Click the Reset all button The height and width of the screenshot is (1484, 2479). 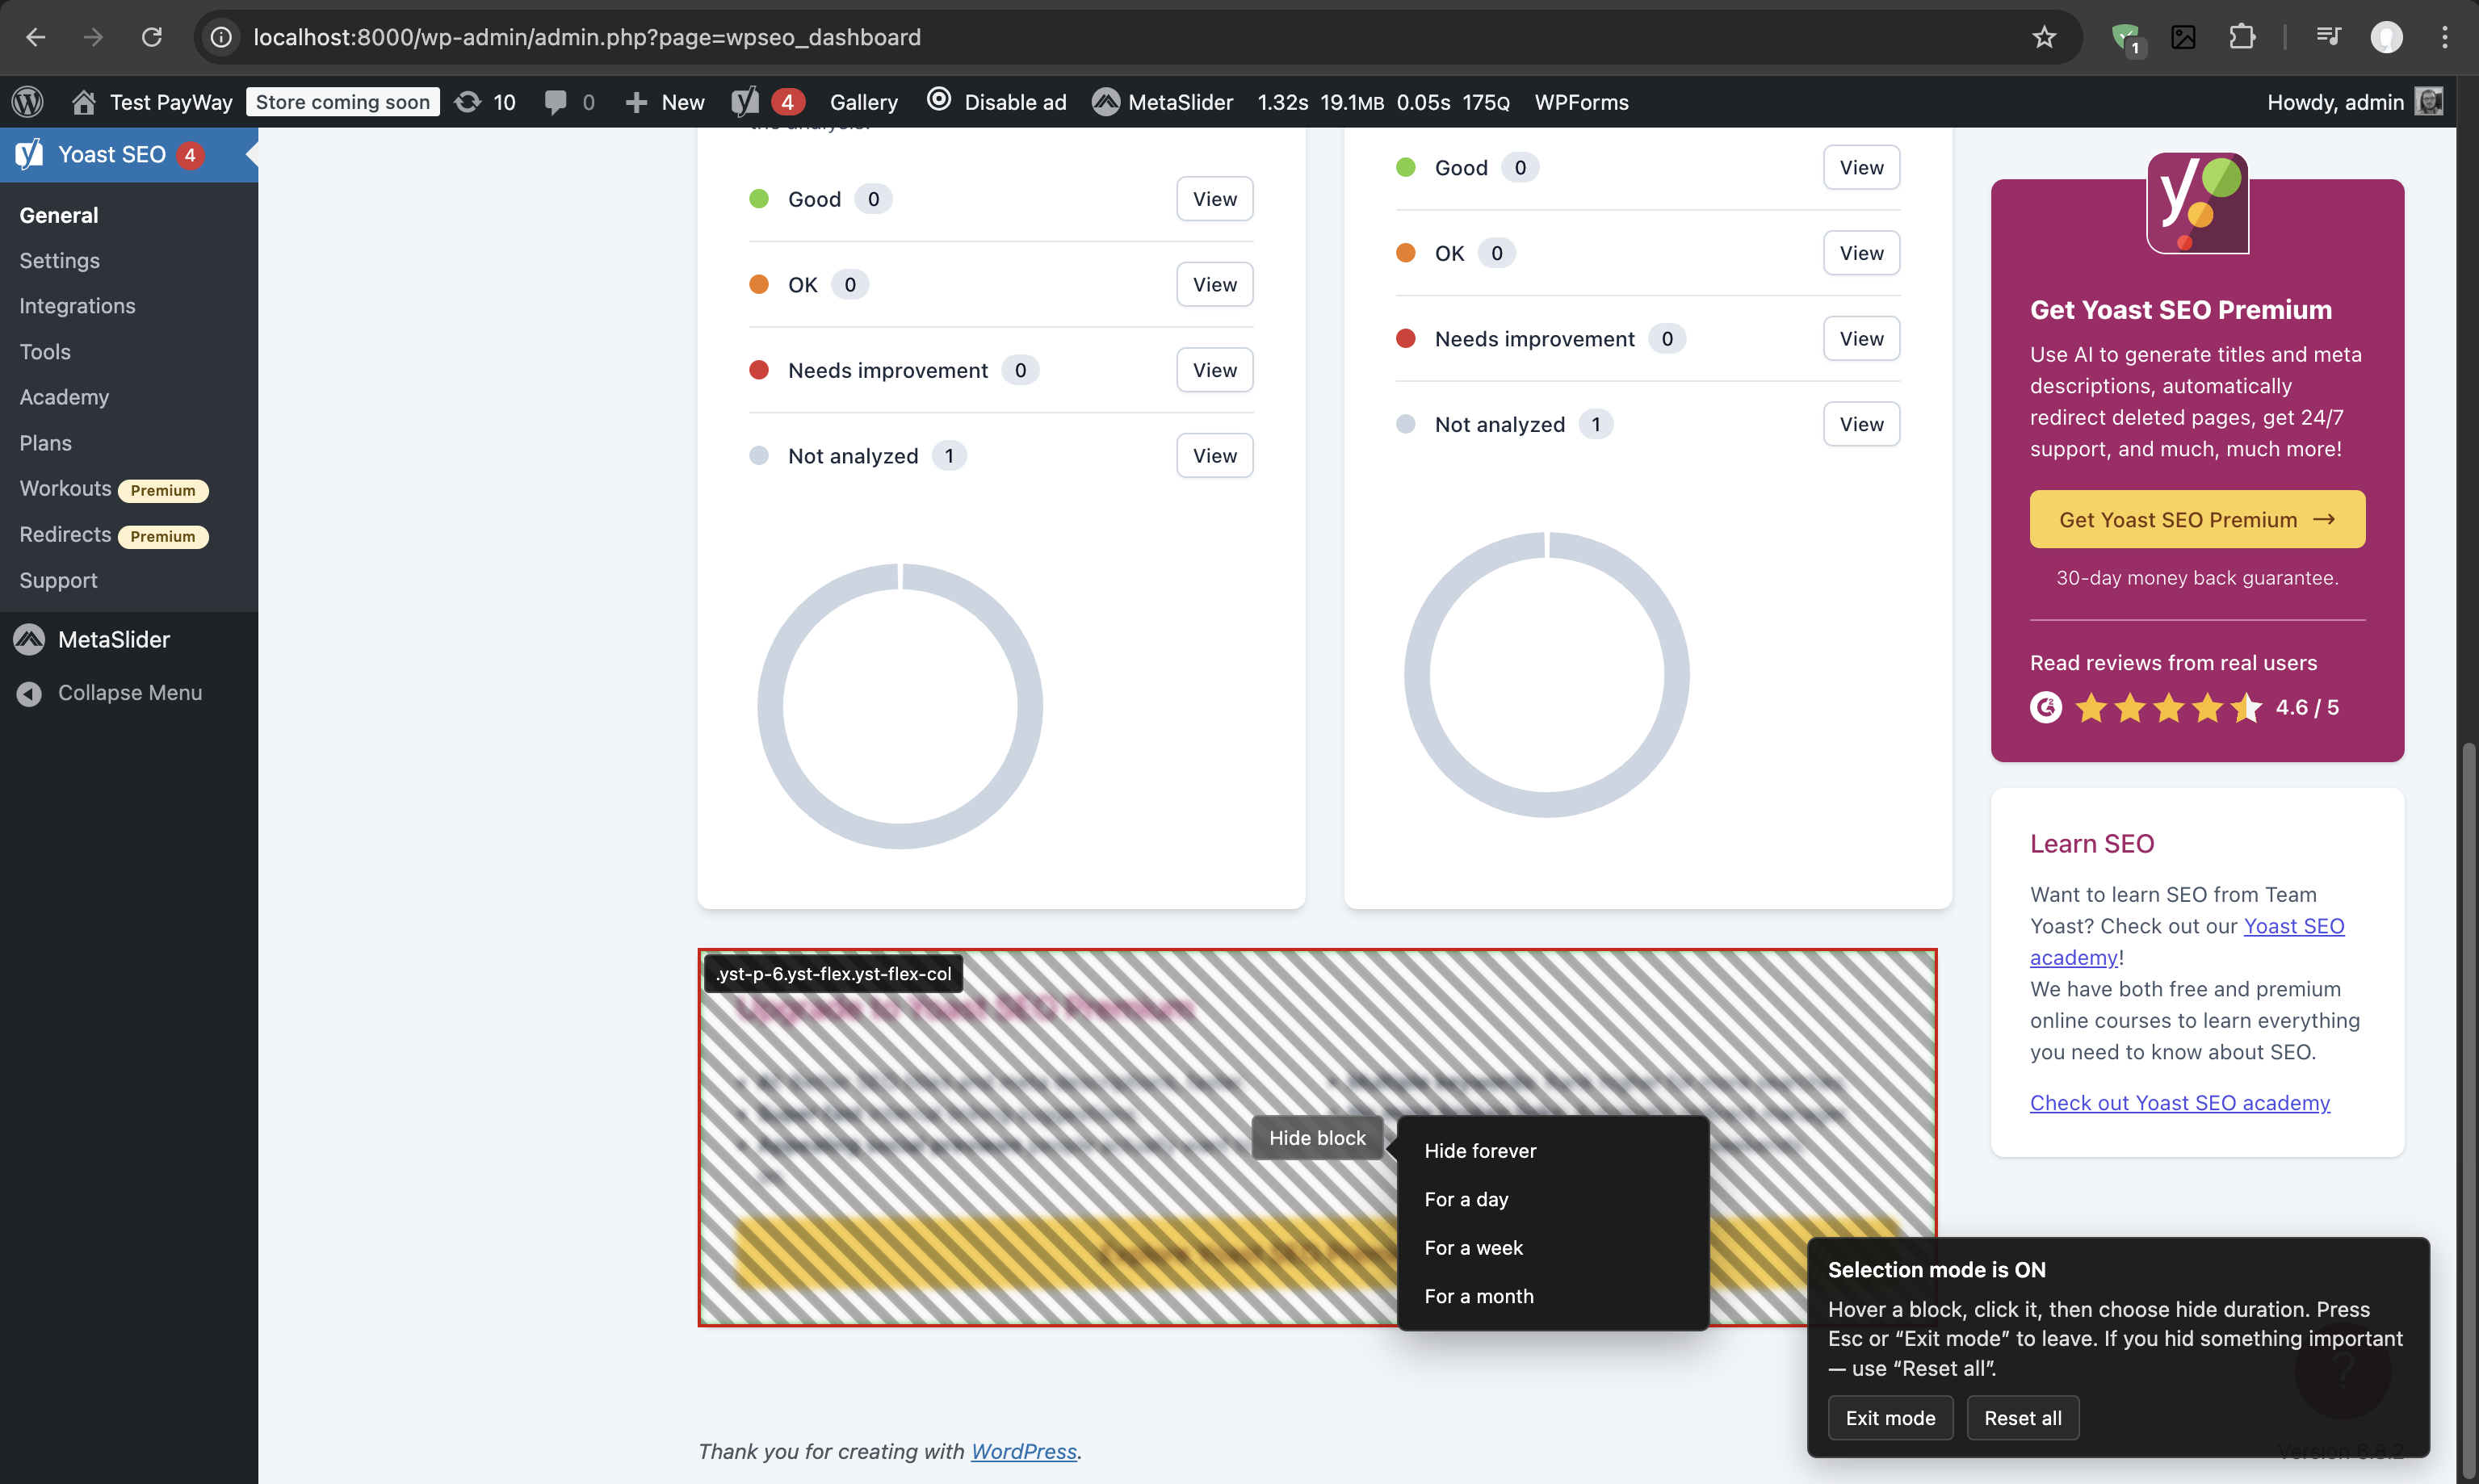pyautogui.click(x=2022, y=1418)
